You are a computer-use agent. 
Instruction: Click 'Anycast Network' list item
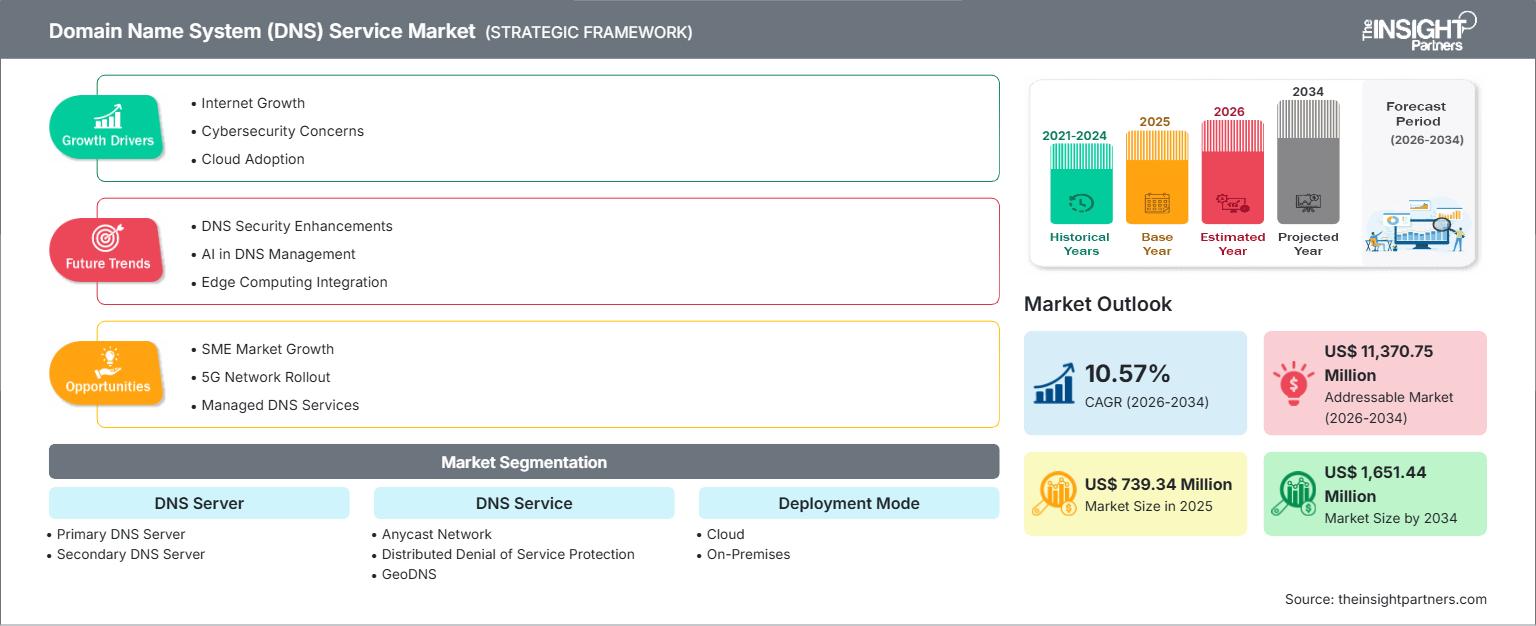[x=437, y=534]
